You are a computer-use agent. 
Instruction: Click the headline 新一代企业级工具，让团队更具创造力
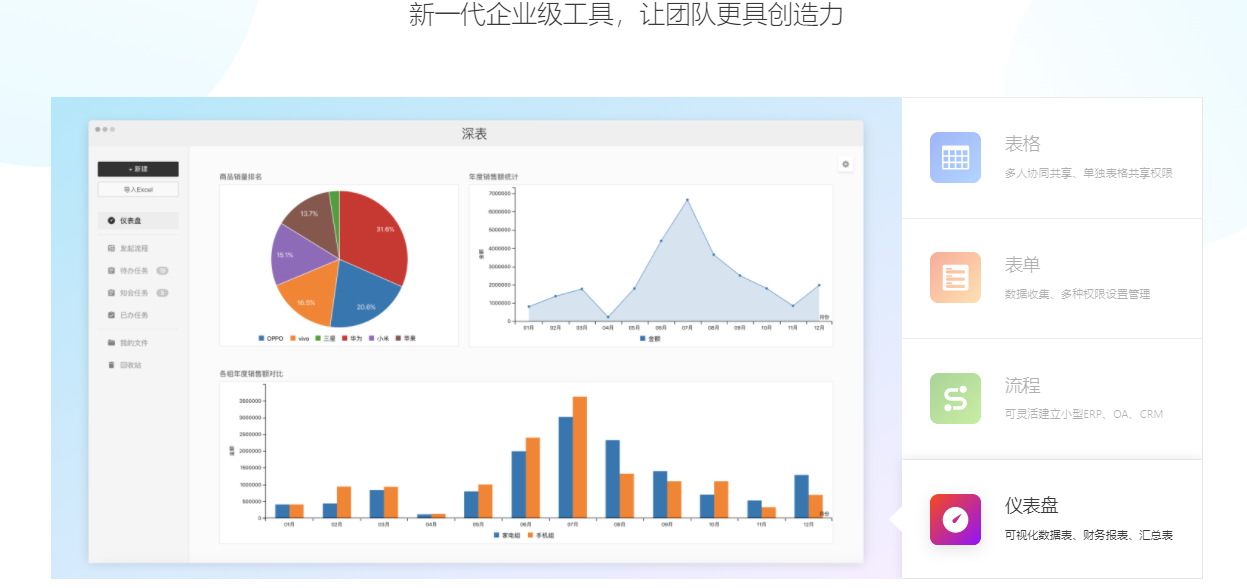pos(626,15)
